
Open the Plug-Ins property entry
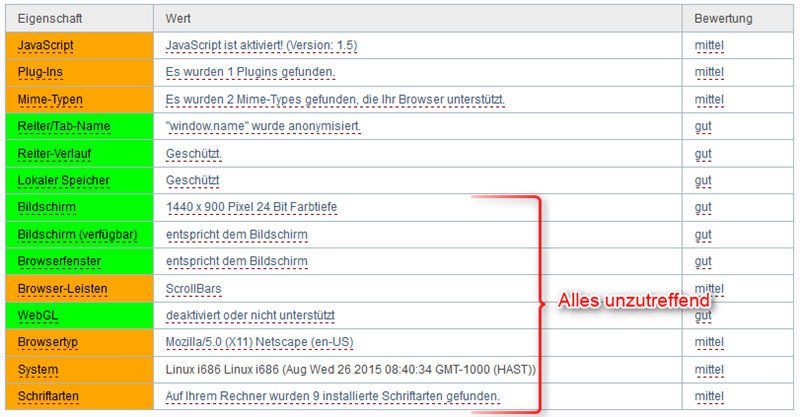point(42,73)
